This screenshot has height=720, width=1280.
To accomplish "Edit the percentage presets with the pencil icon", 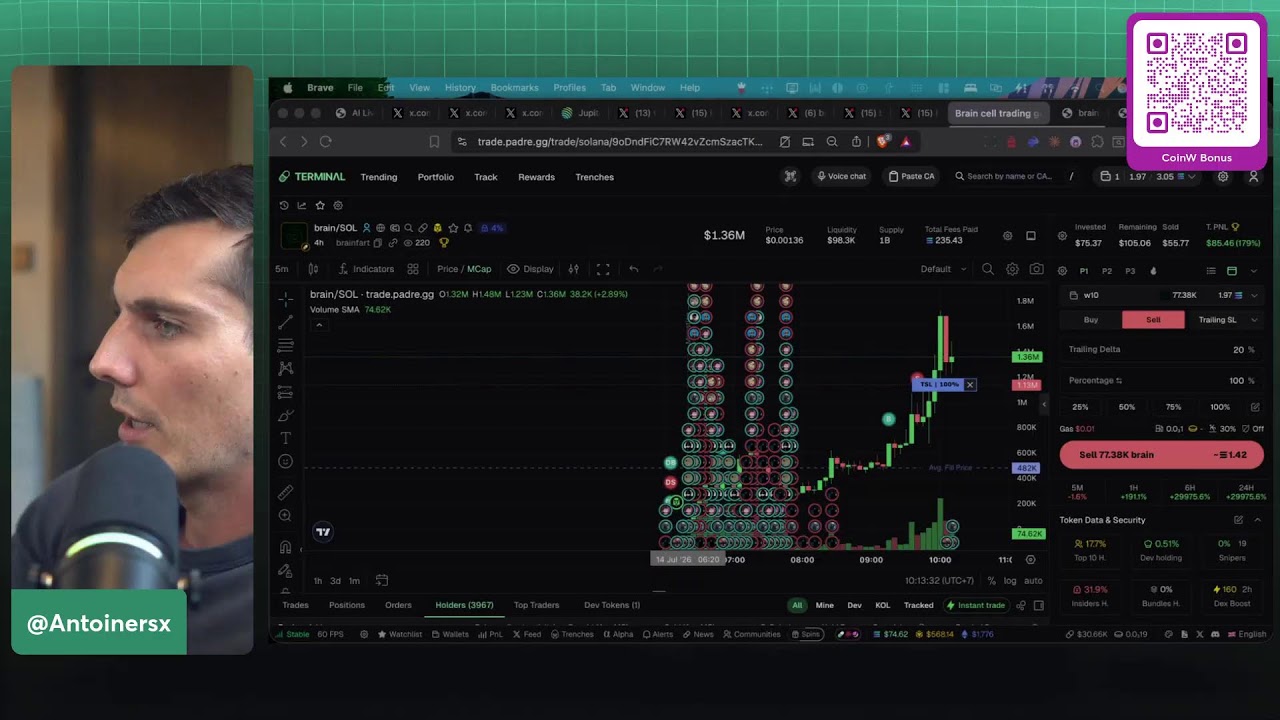I will (x=1255, y=407).
